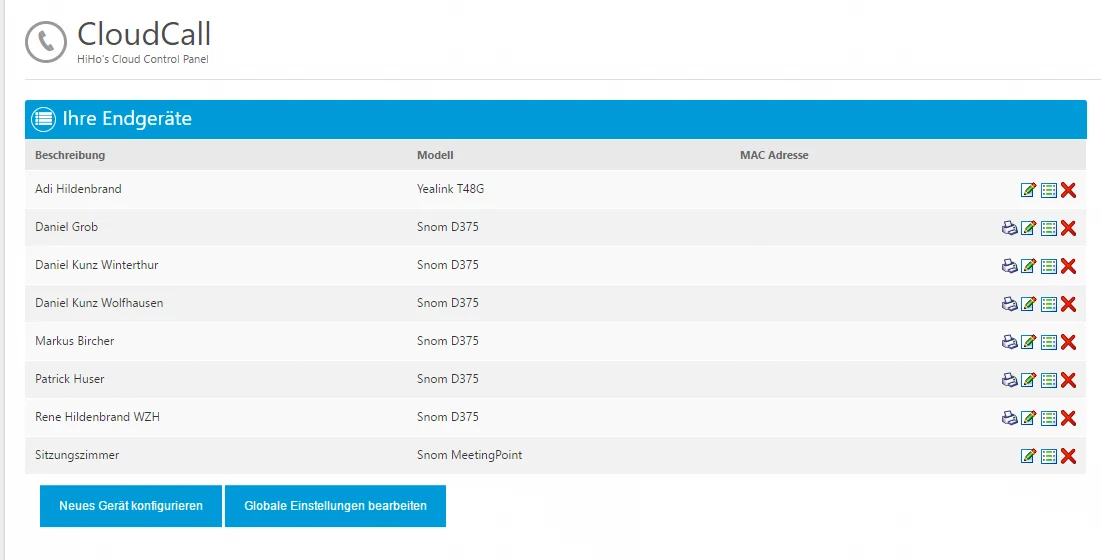Open list icon for Adi Hildenbrand
This screenshot has height=560, width=1101.
(x=1048, y=190)
